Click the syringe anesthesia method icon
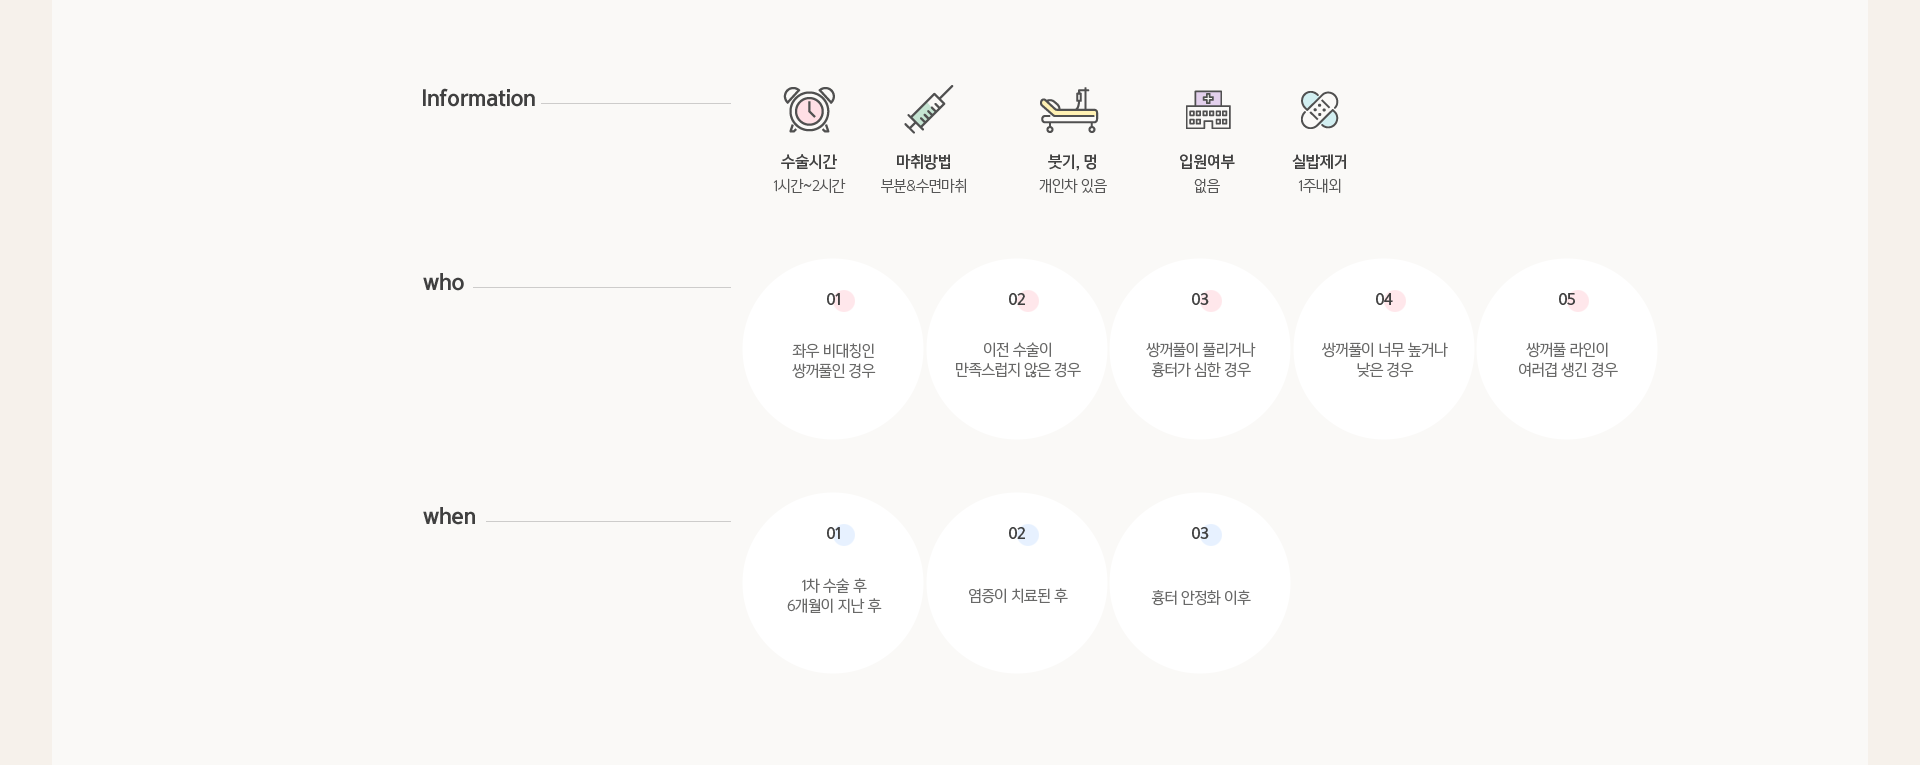This screenshot has width=1920, height=765. [928, 109]
